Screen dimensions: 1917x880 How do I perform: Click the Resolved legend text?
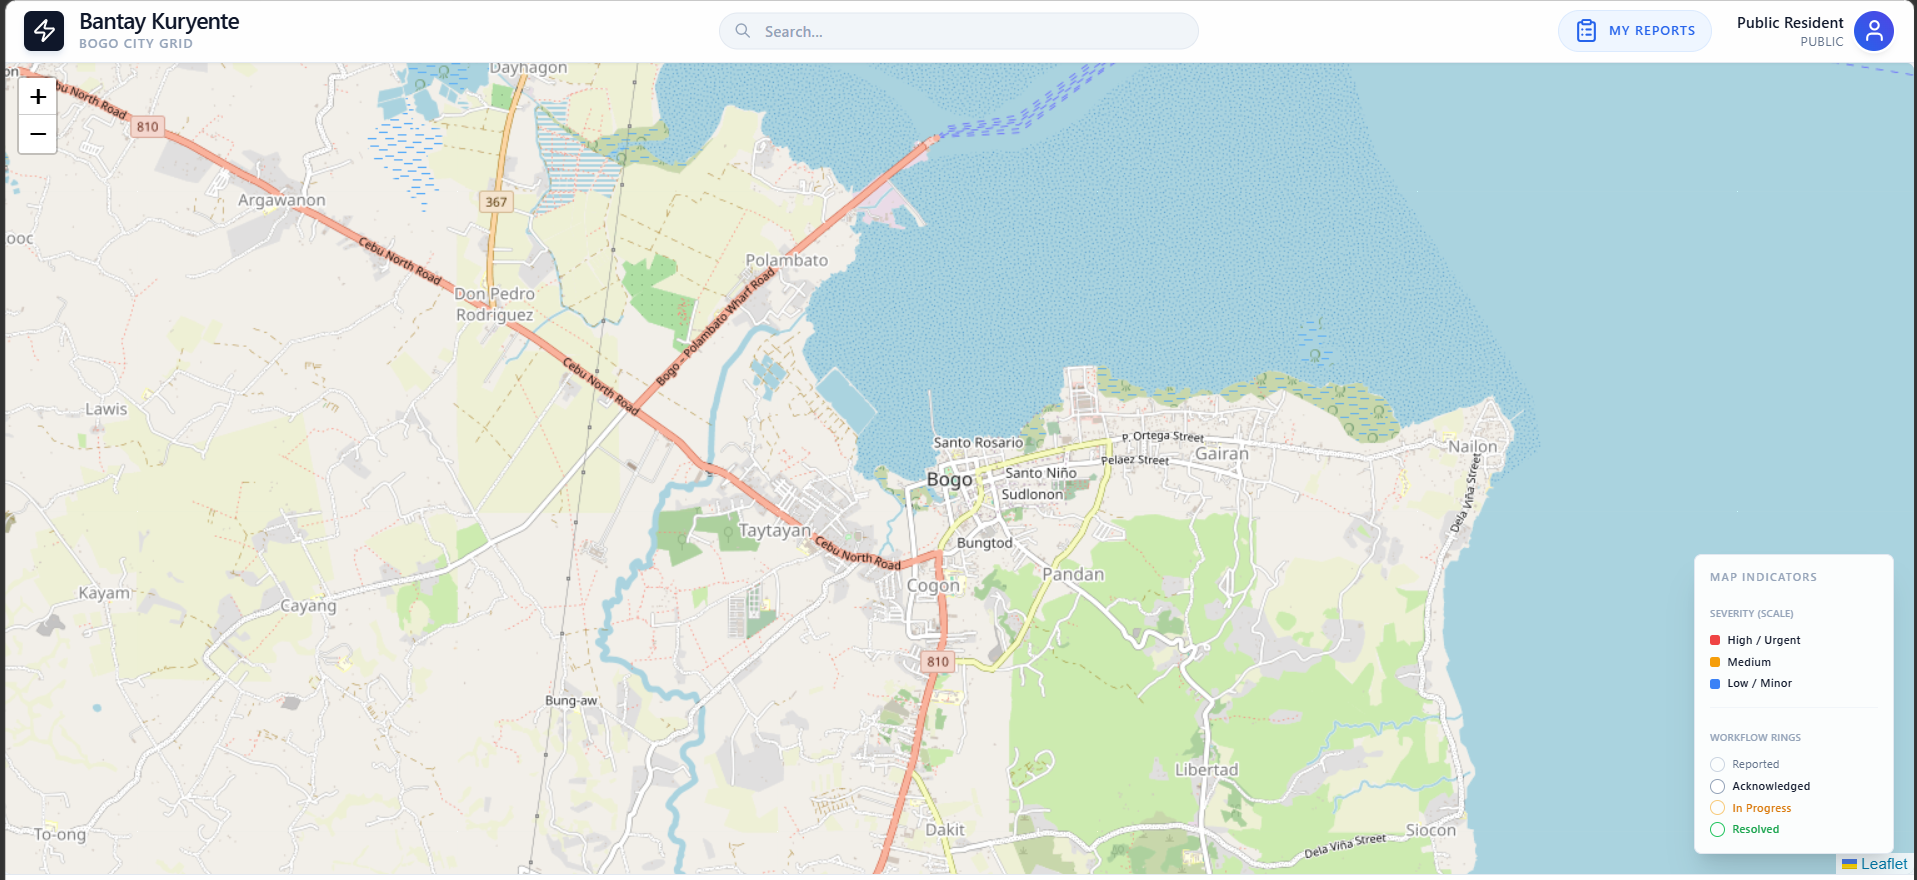tap(1755, 830)
